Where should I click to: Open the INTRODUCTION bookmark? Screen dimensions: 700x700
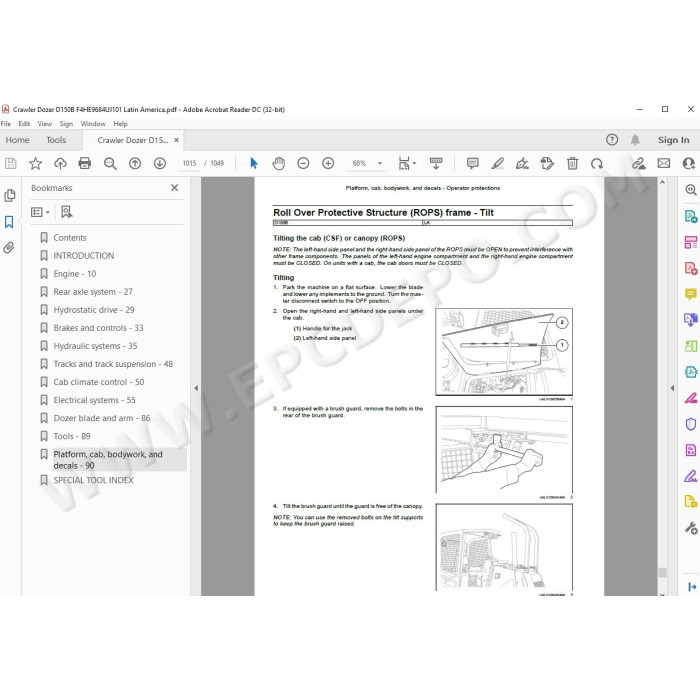83,256
